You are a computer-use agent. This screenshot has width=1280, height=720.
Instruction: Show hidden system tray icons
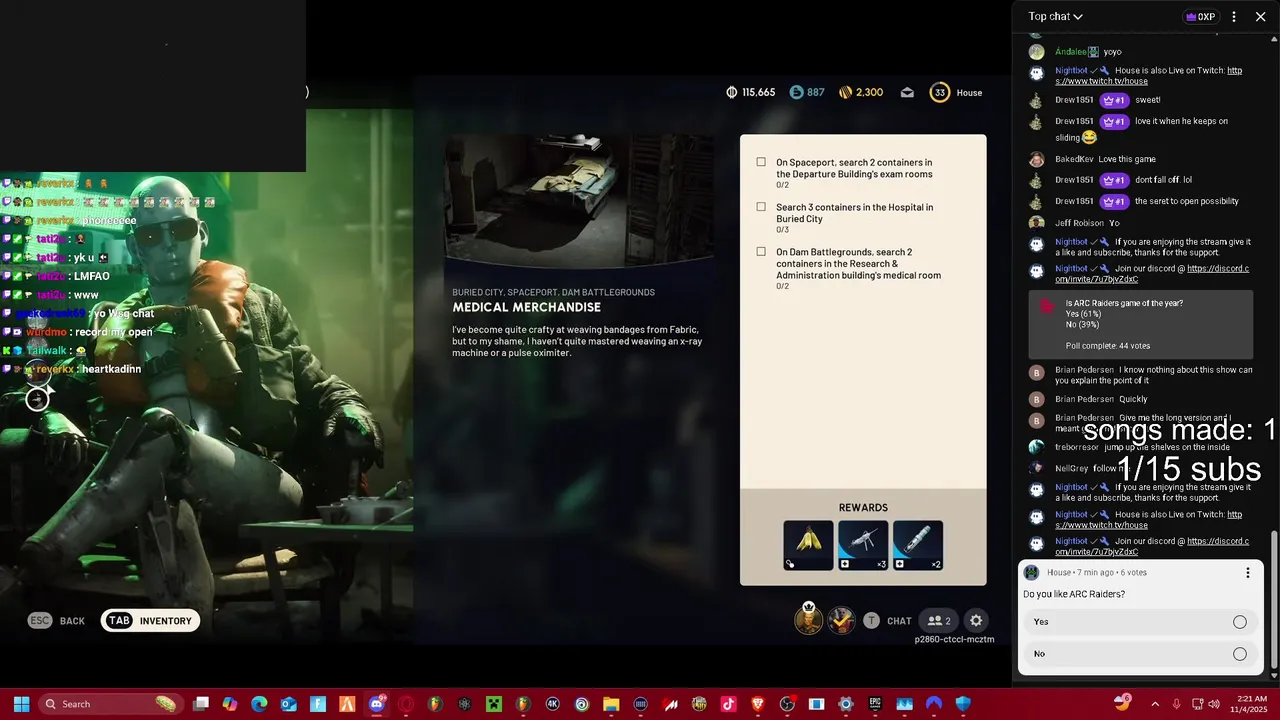pos(1155,704)
